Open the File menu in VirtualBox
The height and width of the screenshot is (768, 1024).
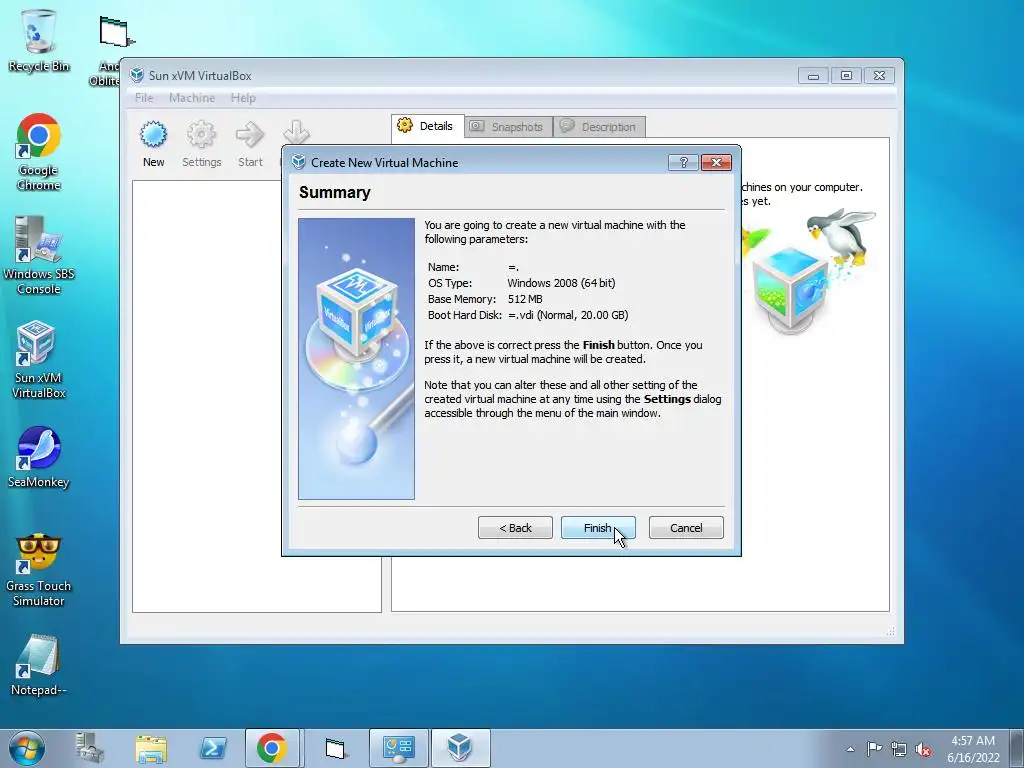[x=144, y=98]
